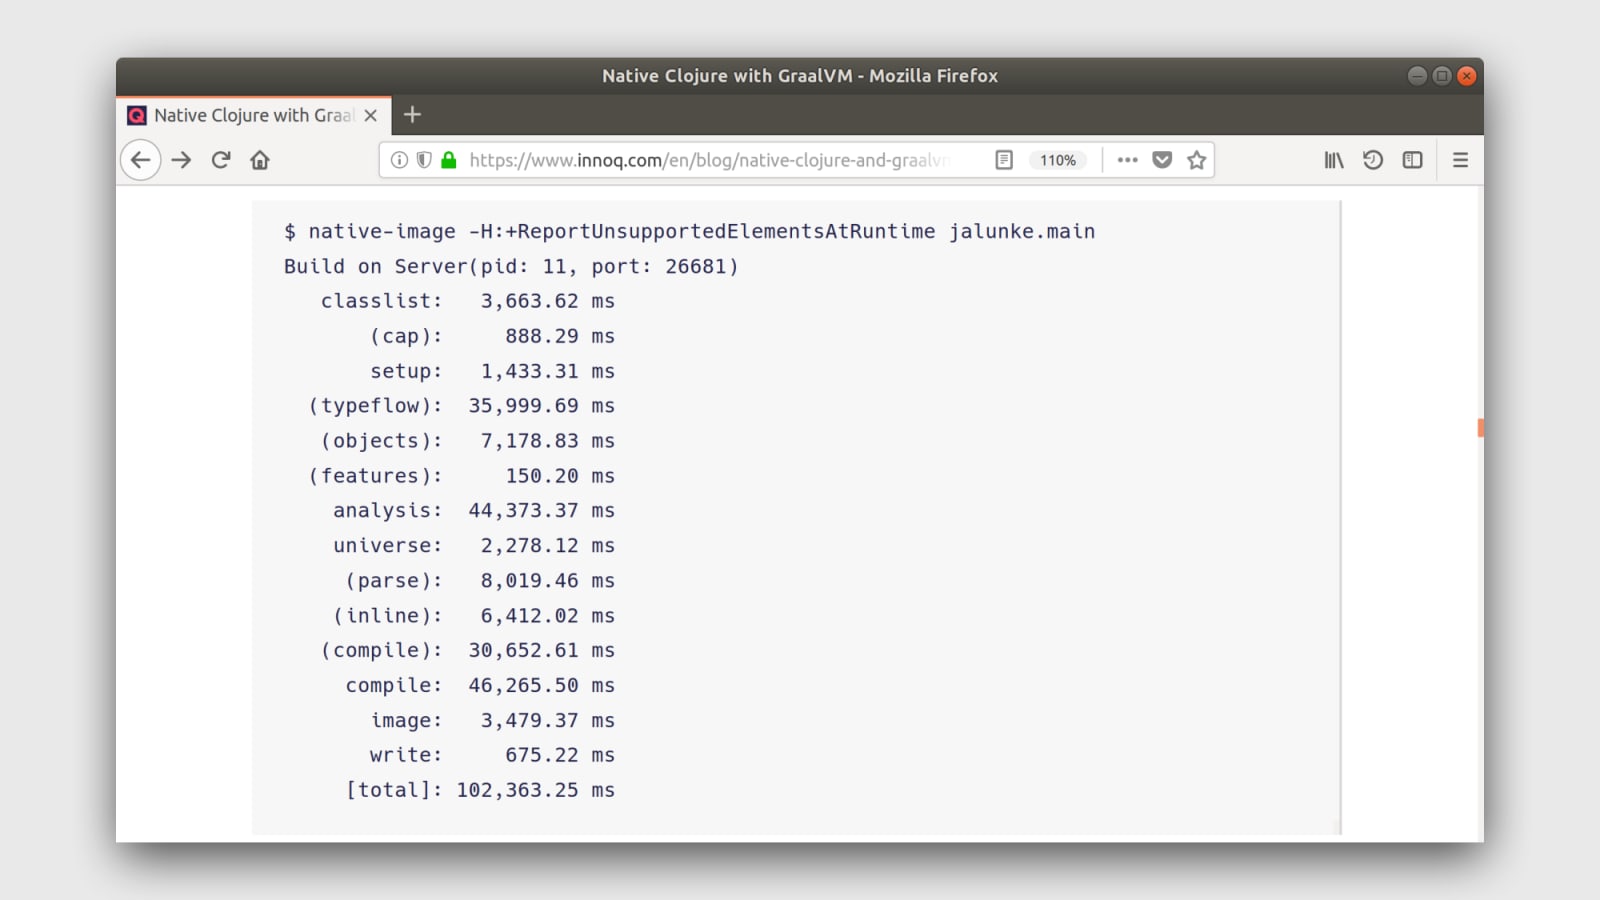This screenshot has height=900, width=1600.
Task: Click the window title 'Native Clojure with GraalVM'
Action: coord(727,76)
